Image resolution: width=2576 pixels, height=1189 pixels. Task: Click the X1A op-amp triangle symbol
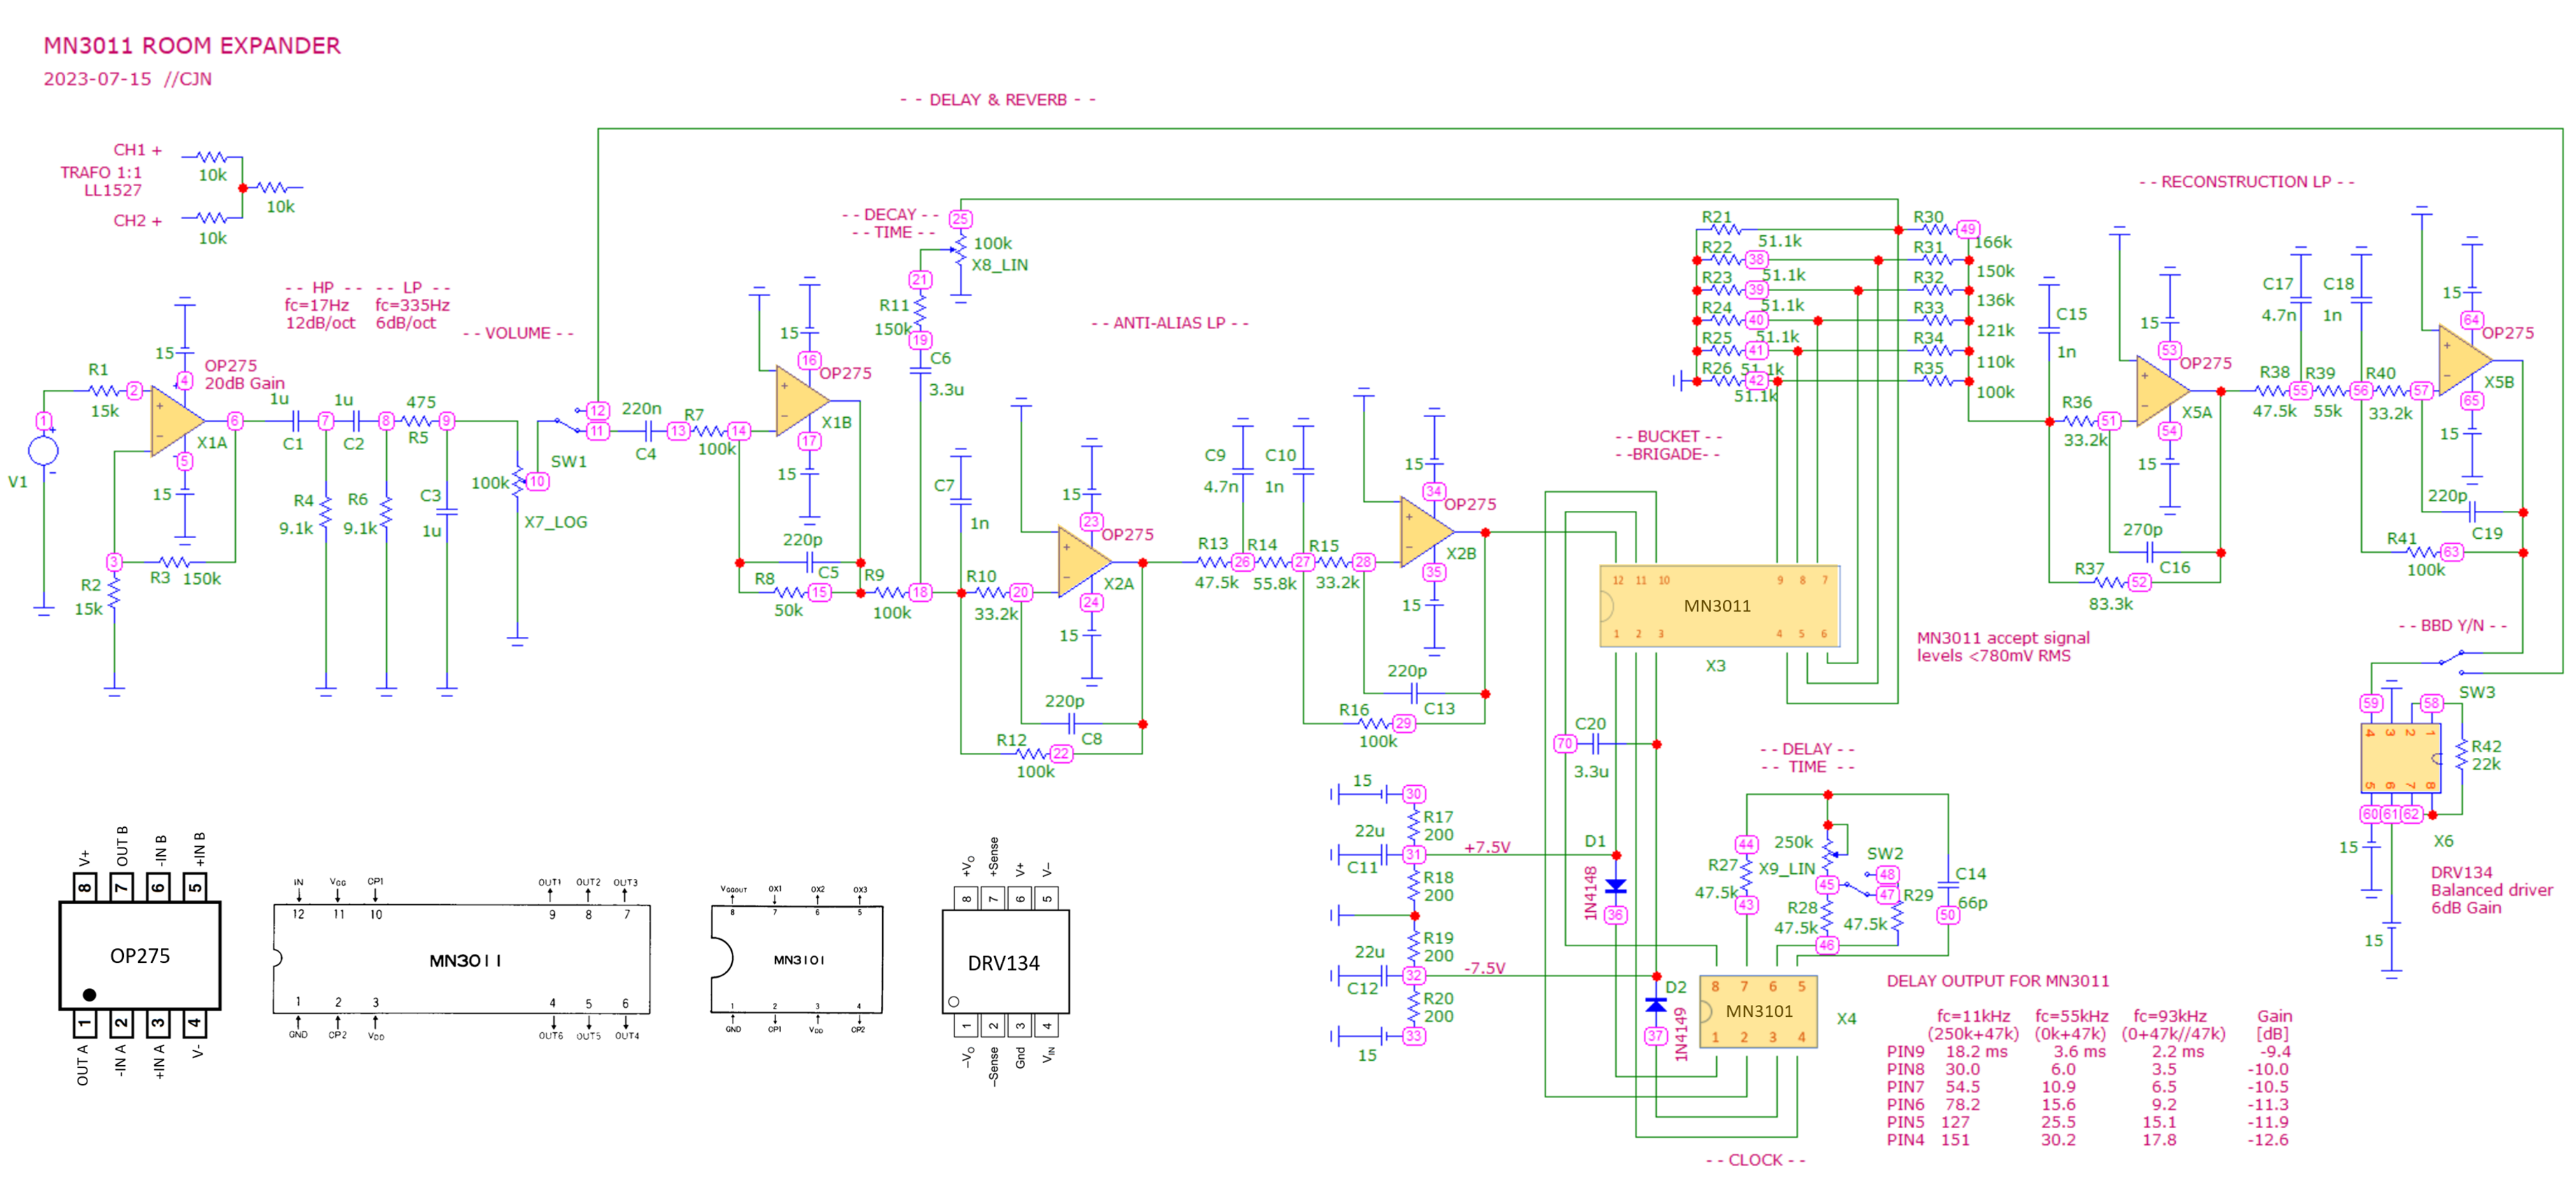click(x=177, y=421)
